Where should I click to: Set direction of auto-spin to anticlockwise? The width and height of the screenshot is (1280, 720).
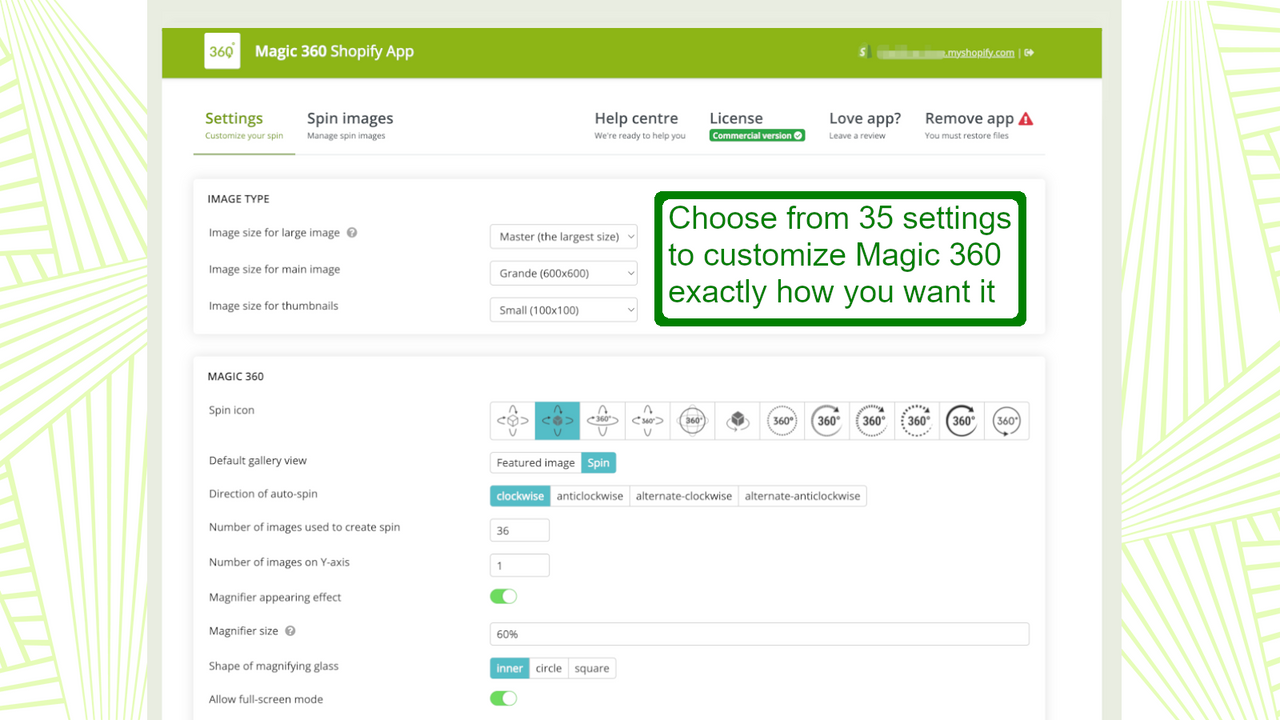tap(589, 496)
